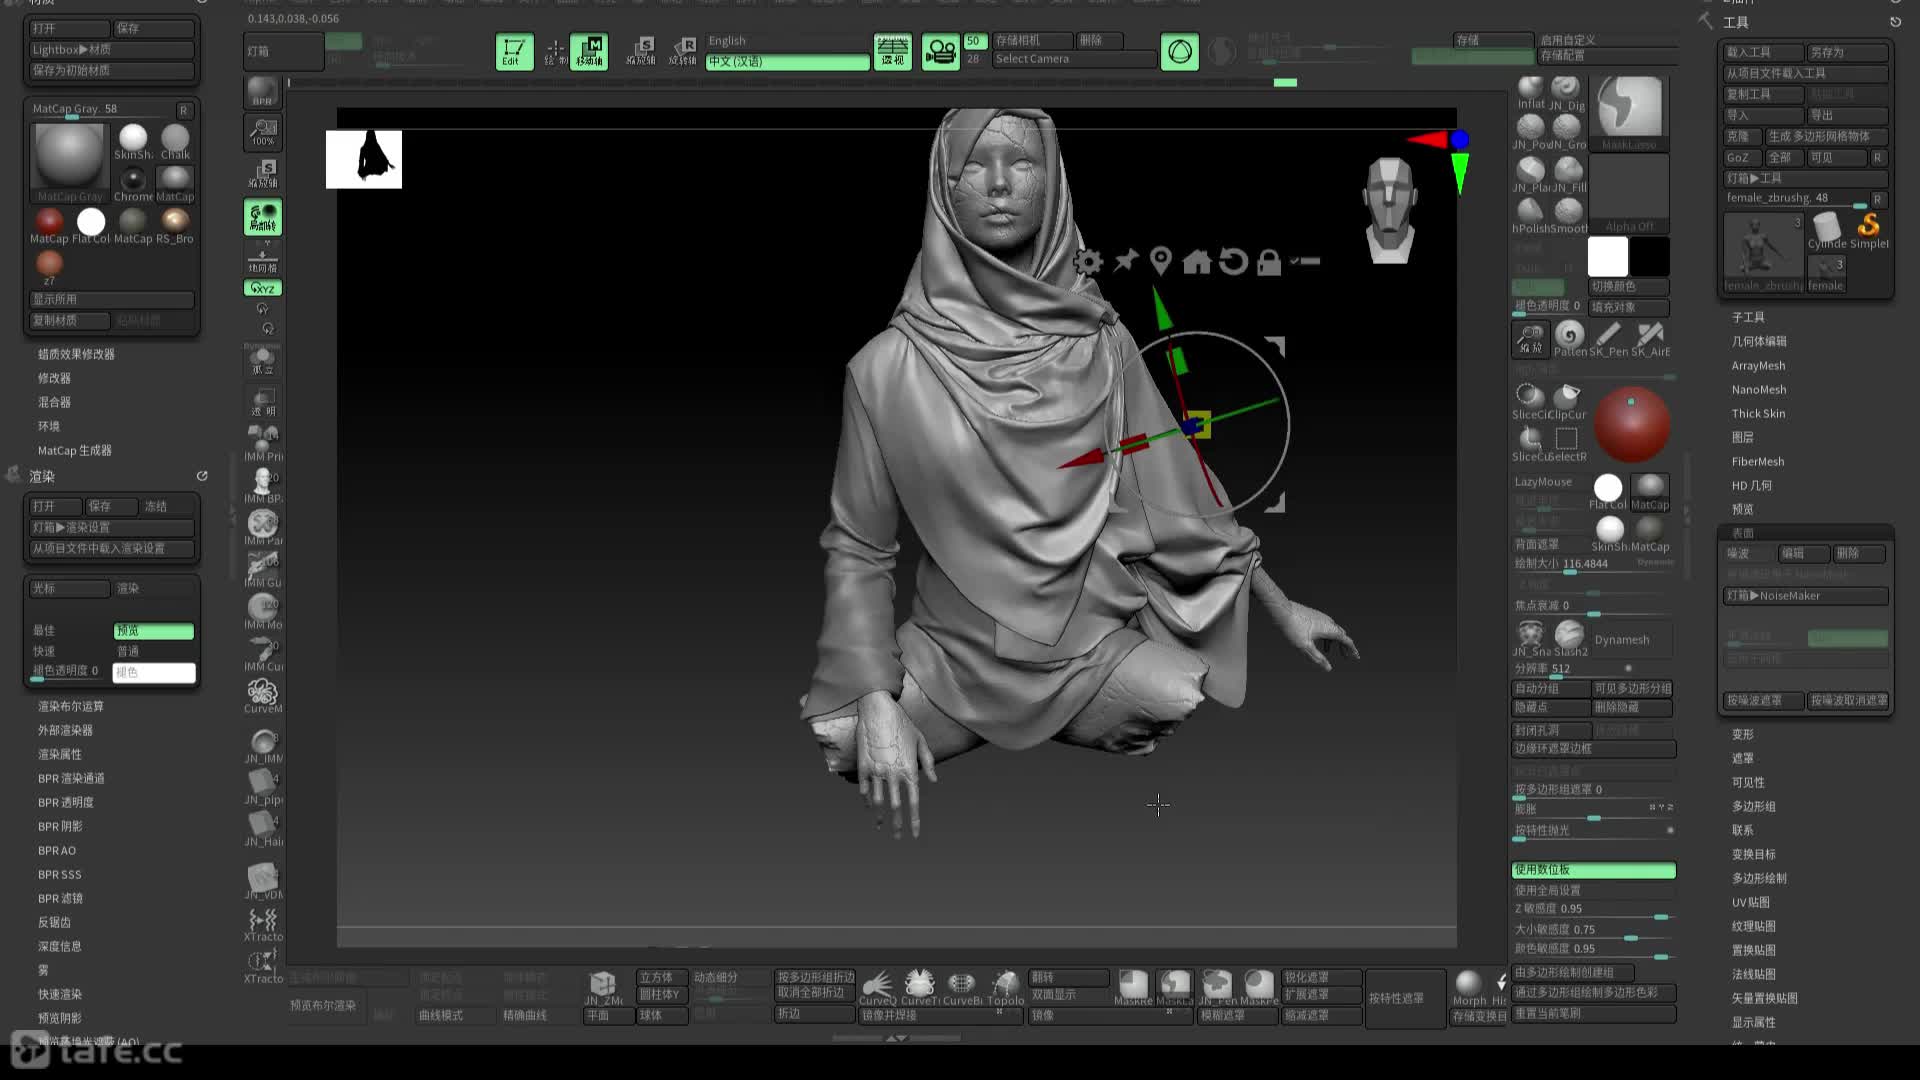Select the Cylinder tool thumbnail
Viewport: 1920px width, 1080px height.
(x=1826, y=229)
